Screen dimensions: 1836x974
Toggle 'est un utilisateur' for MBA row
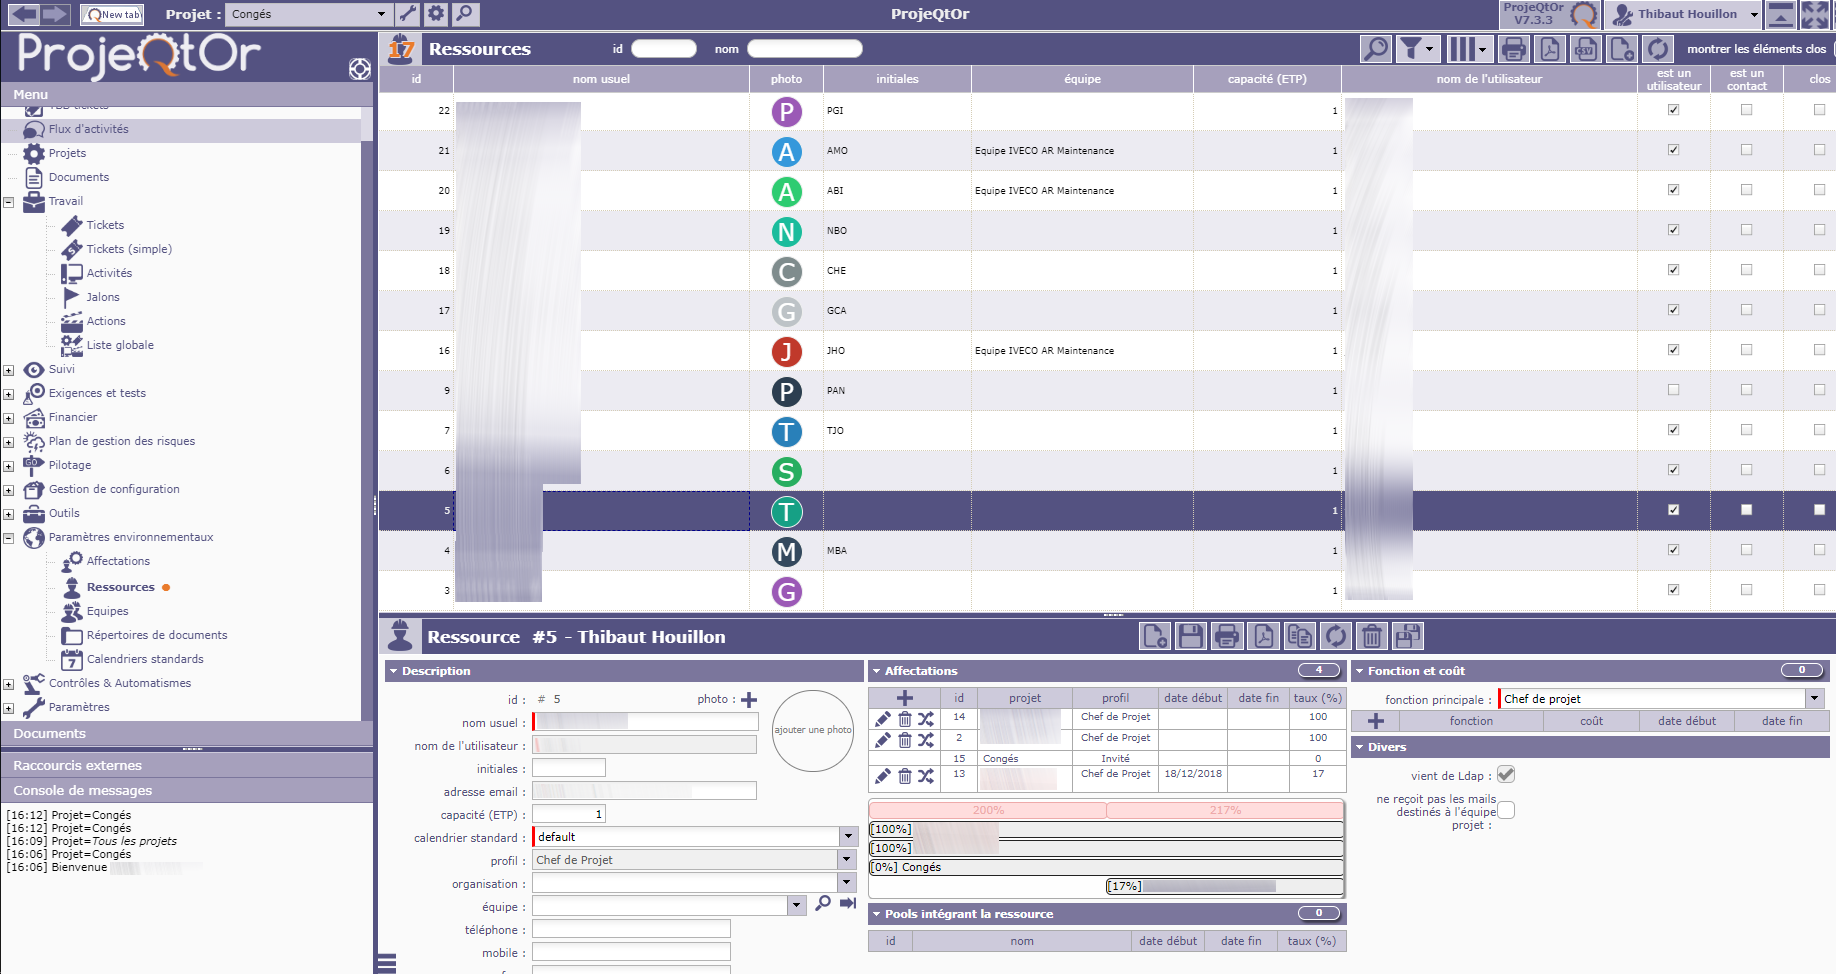[1673, 550]
